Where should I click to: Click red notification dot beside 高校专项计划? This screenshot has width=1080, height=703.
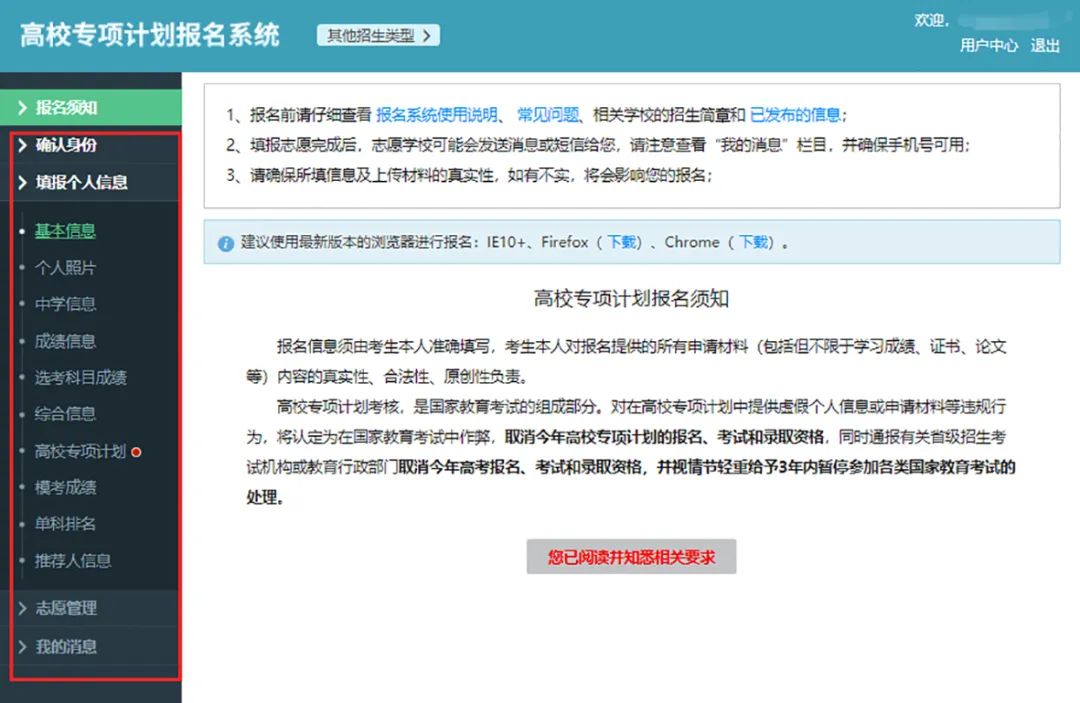click(136, 452)
